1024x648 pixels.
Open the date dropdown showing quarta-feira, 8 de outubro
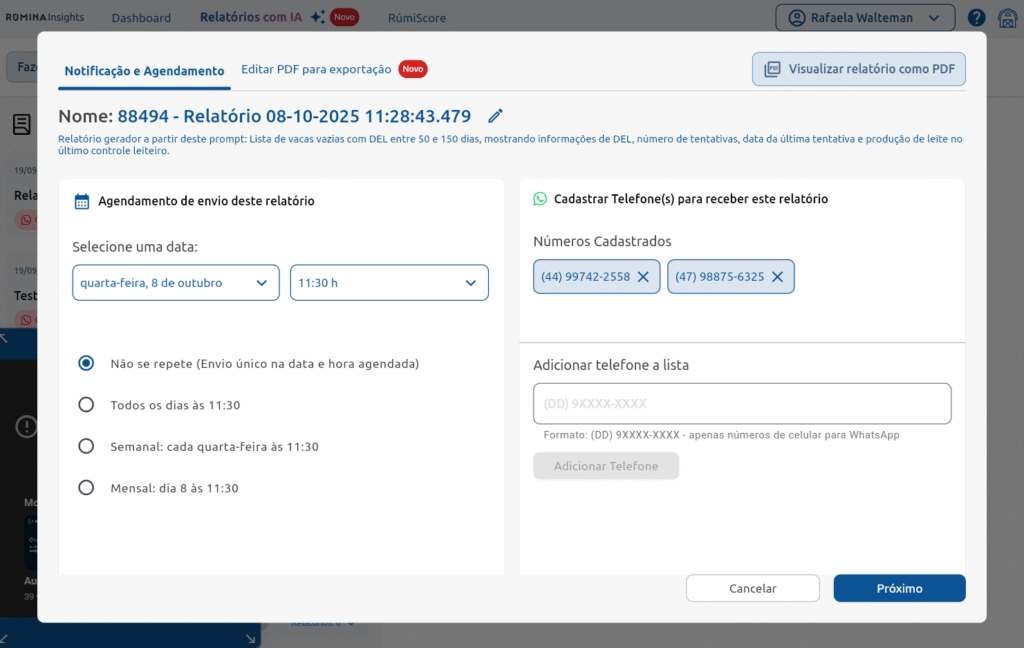(x=176, y=283)
